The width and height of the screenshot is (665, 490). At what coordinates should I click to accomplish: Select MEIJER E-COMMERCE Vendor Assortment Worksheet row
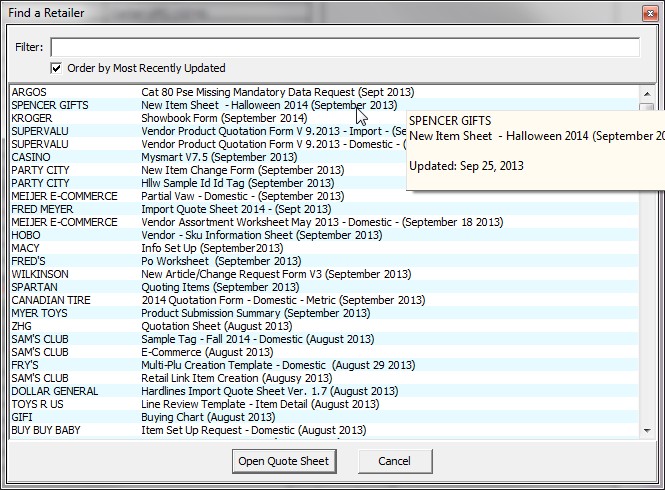pyautogui.click(x=324, y=222)
